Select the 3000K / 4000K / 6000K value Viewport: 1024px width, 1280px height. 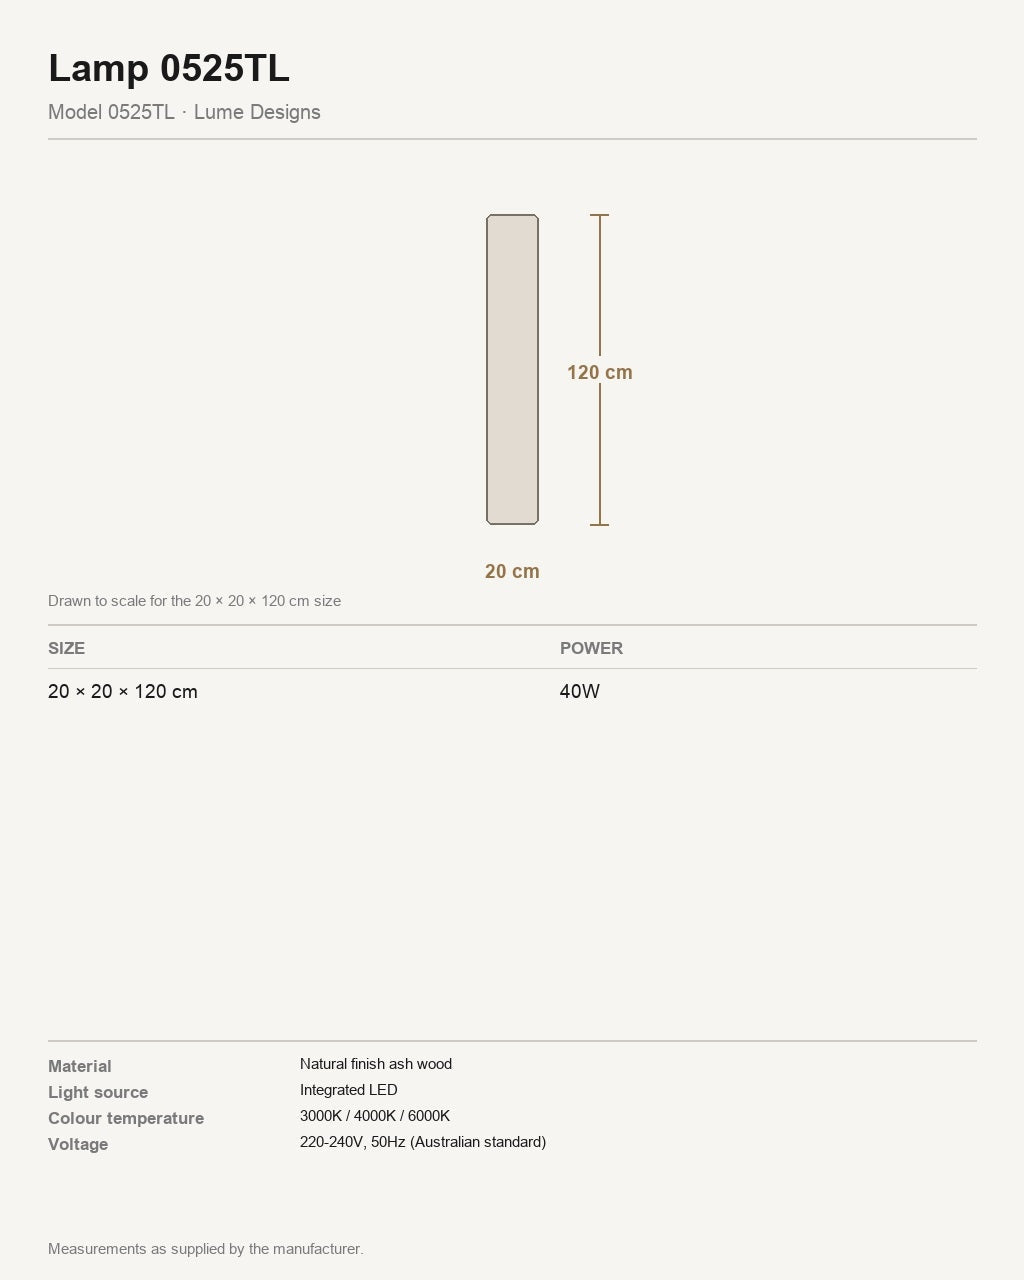(x=375, y=1116)
